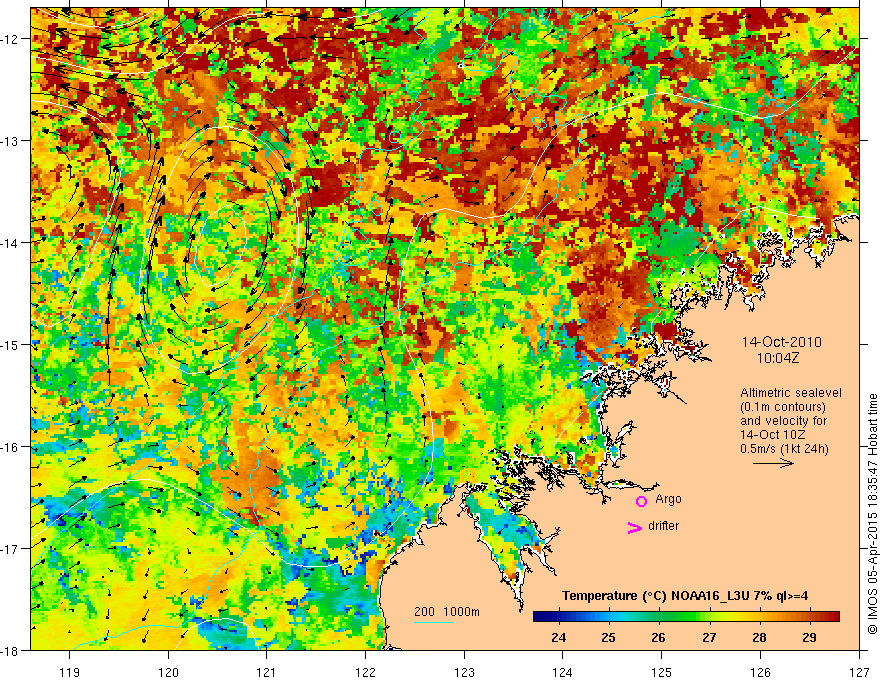Viewport: 880px width, 680px height.
Task: Click the temperature color bar
Action: 686,616
